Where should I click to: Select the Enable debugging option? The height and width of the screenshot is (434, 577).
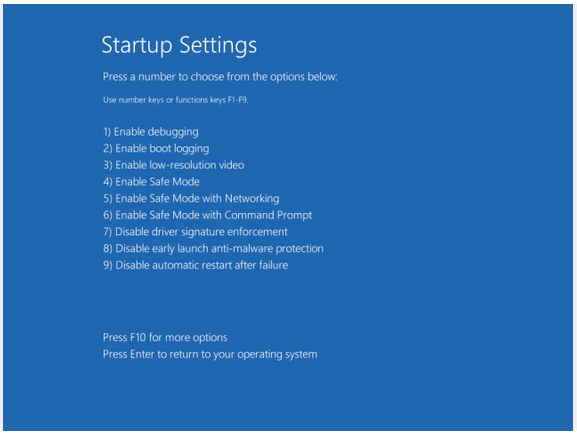point(151,132)
